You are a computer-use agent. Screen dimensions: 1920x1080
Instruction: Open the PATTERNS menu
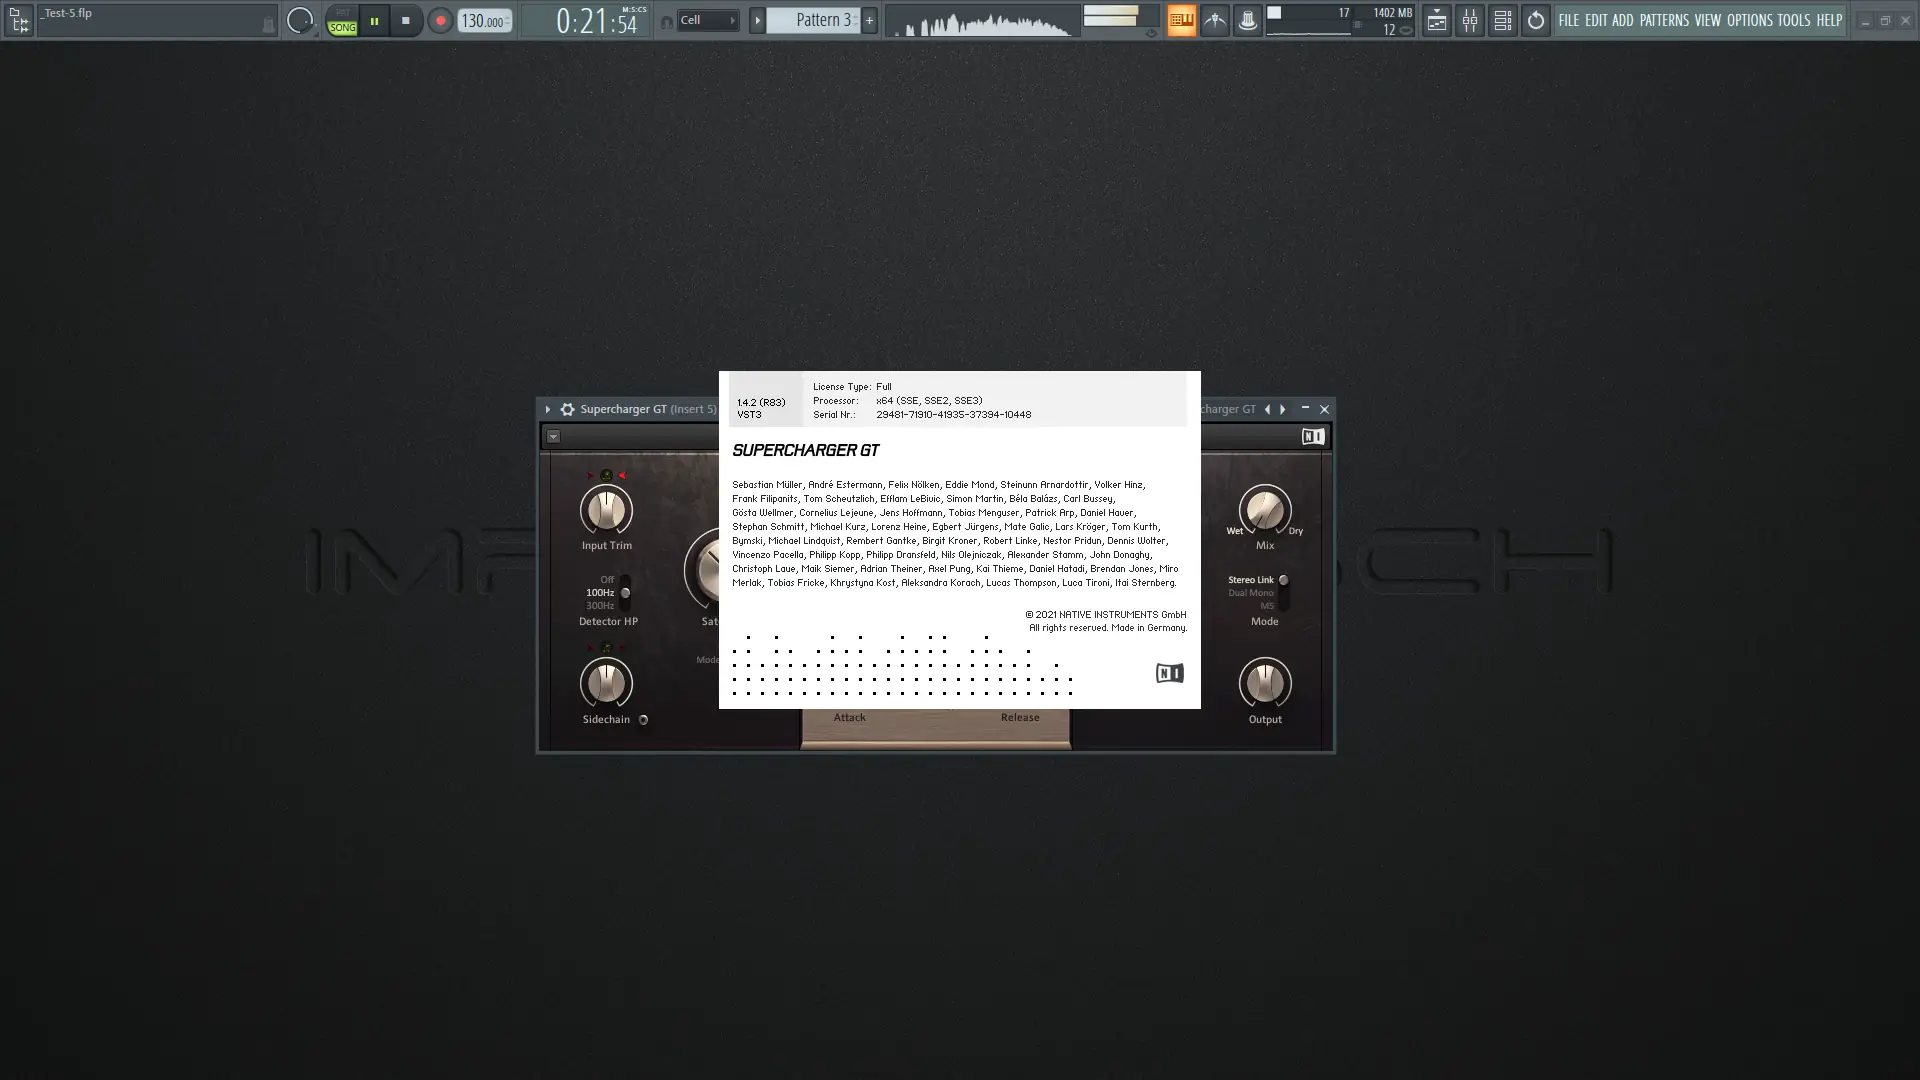click(x=1663, y=20)
